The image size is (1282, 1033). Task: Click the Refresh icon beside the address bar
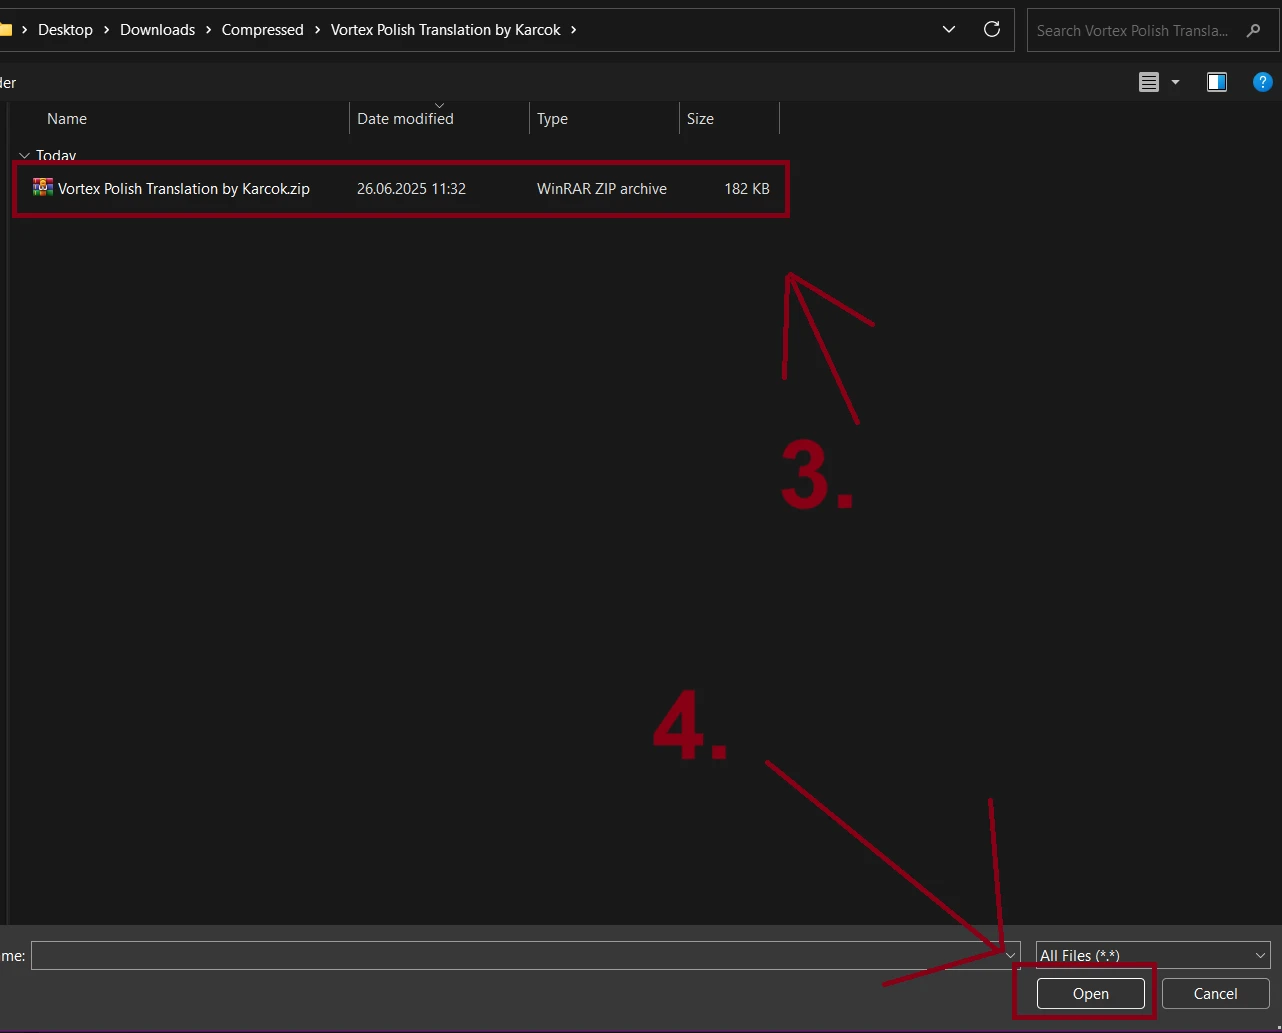pos(992,29)
